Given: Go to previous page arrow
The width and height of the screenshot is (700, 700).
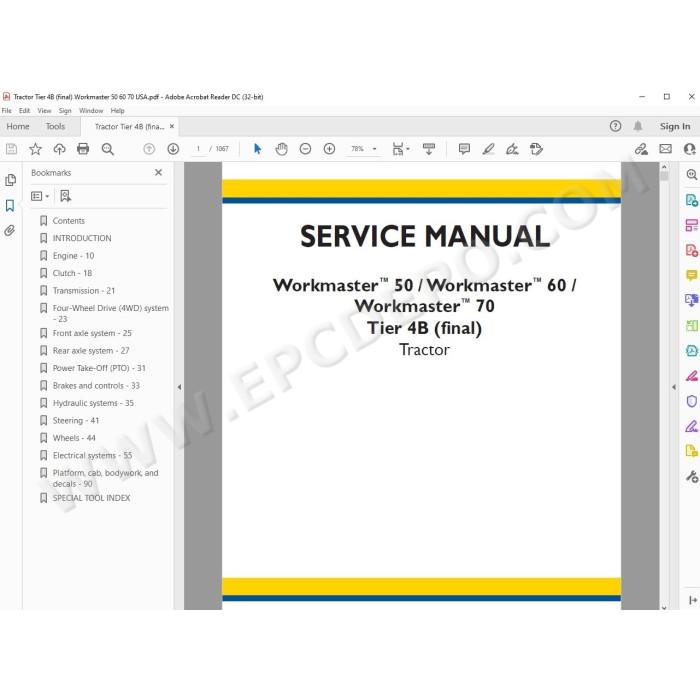Looking at the screenshot, I should click(149, 149).
